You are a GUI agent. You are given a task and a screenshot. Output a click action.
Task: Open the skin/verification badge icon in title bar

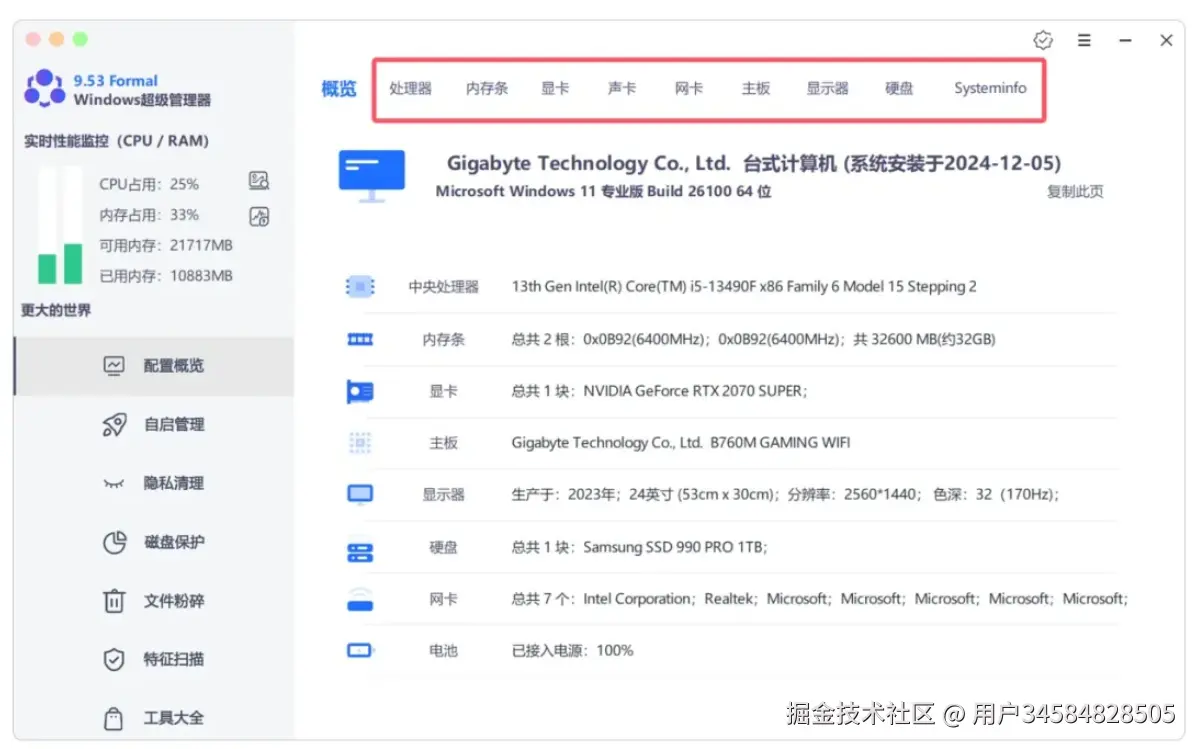pyautogui.click(x=1043, y=40)
